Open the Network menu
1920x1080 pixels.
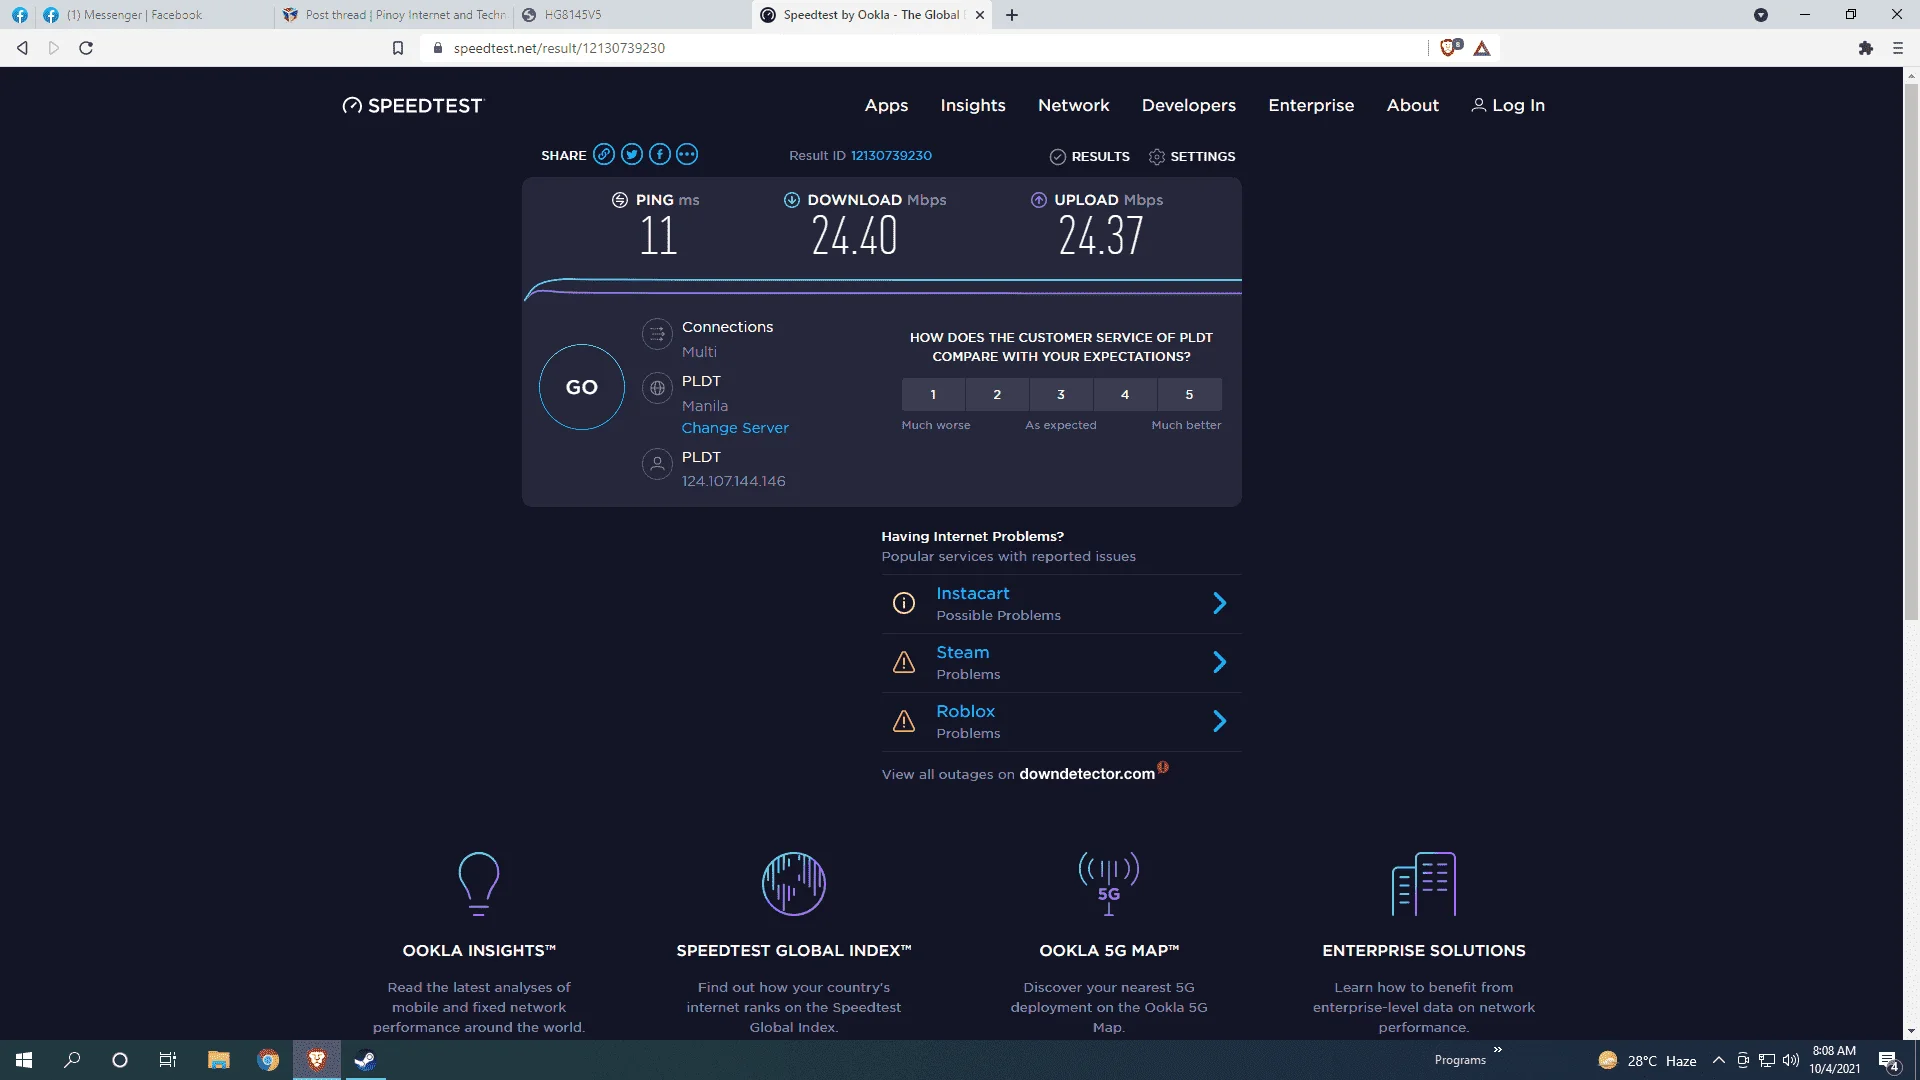tap(1073, 106)
